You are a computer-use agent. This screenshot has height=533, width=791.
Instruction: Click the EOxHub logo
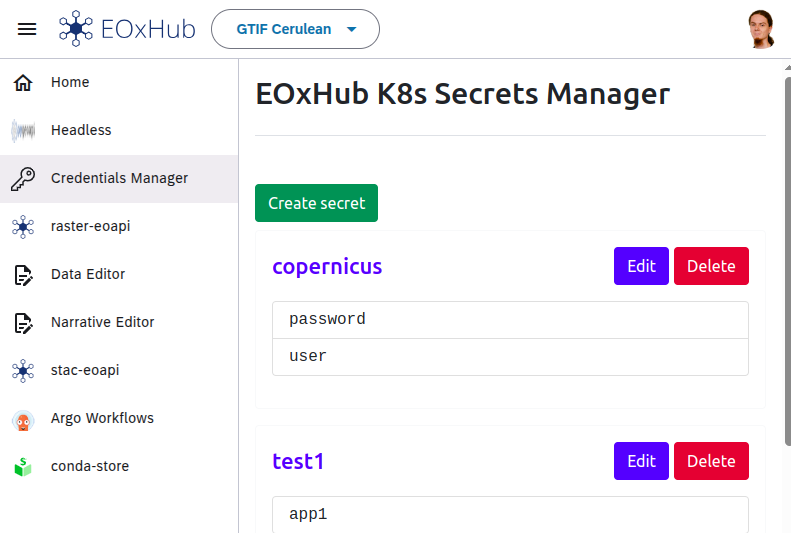(x=126, y=29)
